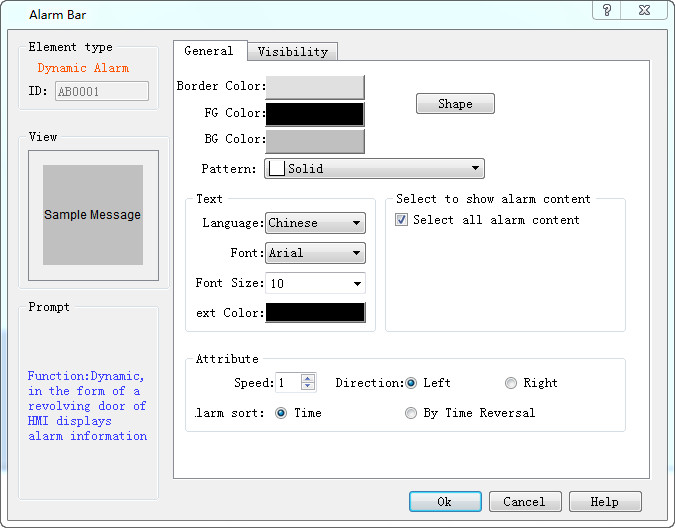Click the Prompt function description text
This screenshot has width=675, height=528.
tap(87, 406)
